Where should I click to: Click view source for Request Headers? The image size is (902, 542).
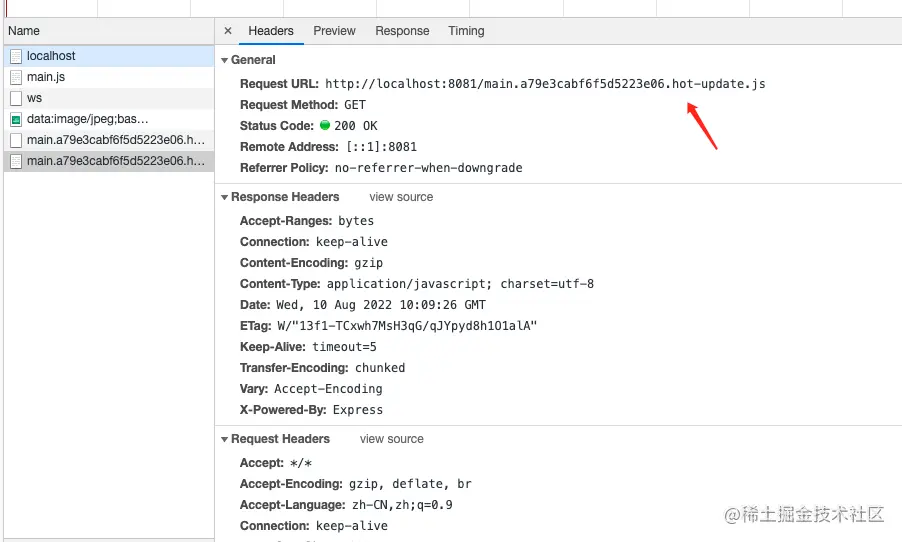[392, 439]
